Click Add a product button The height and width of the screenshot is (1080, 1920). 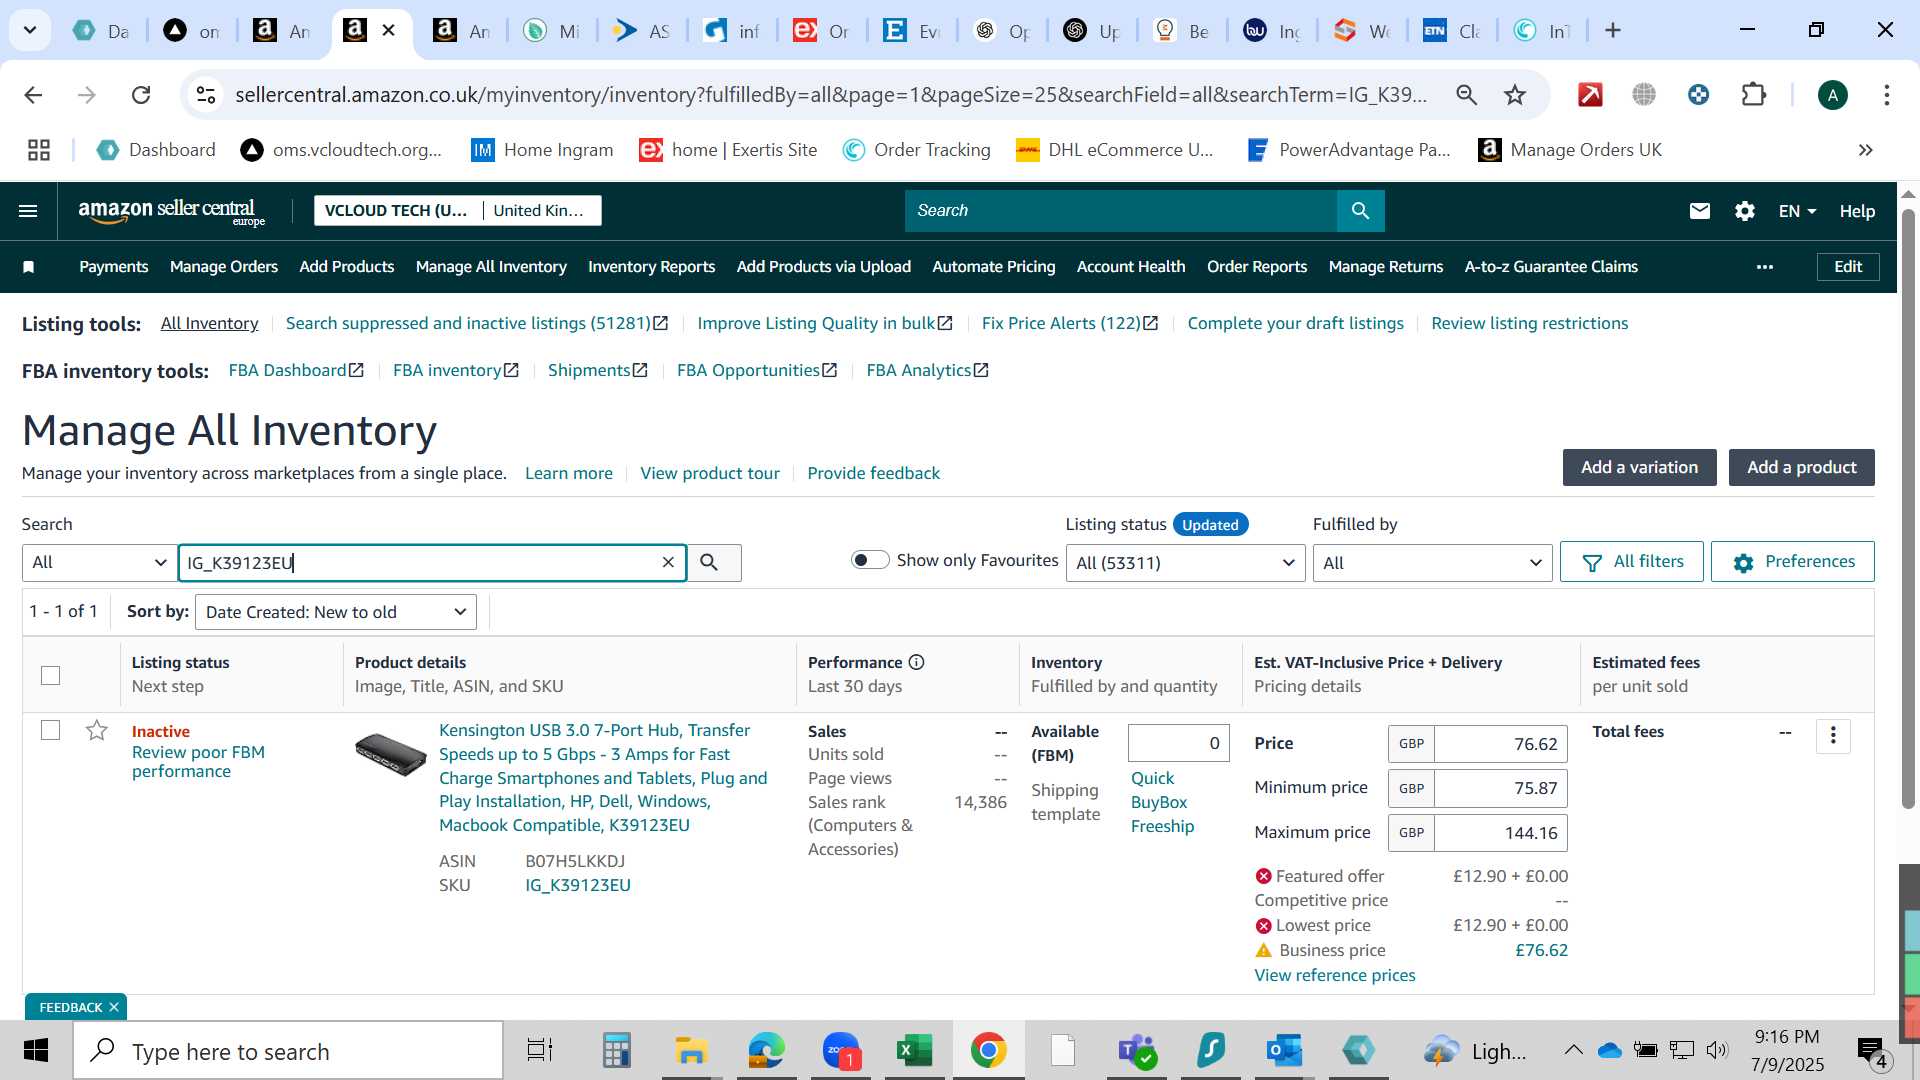pyautogui.click(x=1802, y=468)
